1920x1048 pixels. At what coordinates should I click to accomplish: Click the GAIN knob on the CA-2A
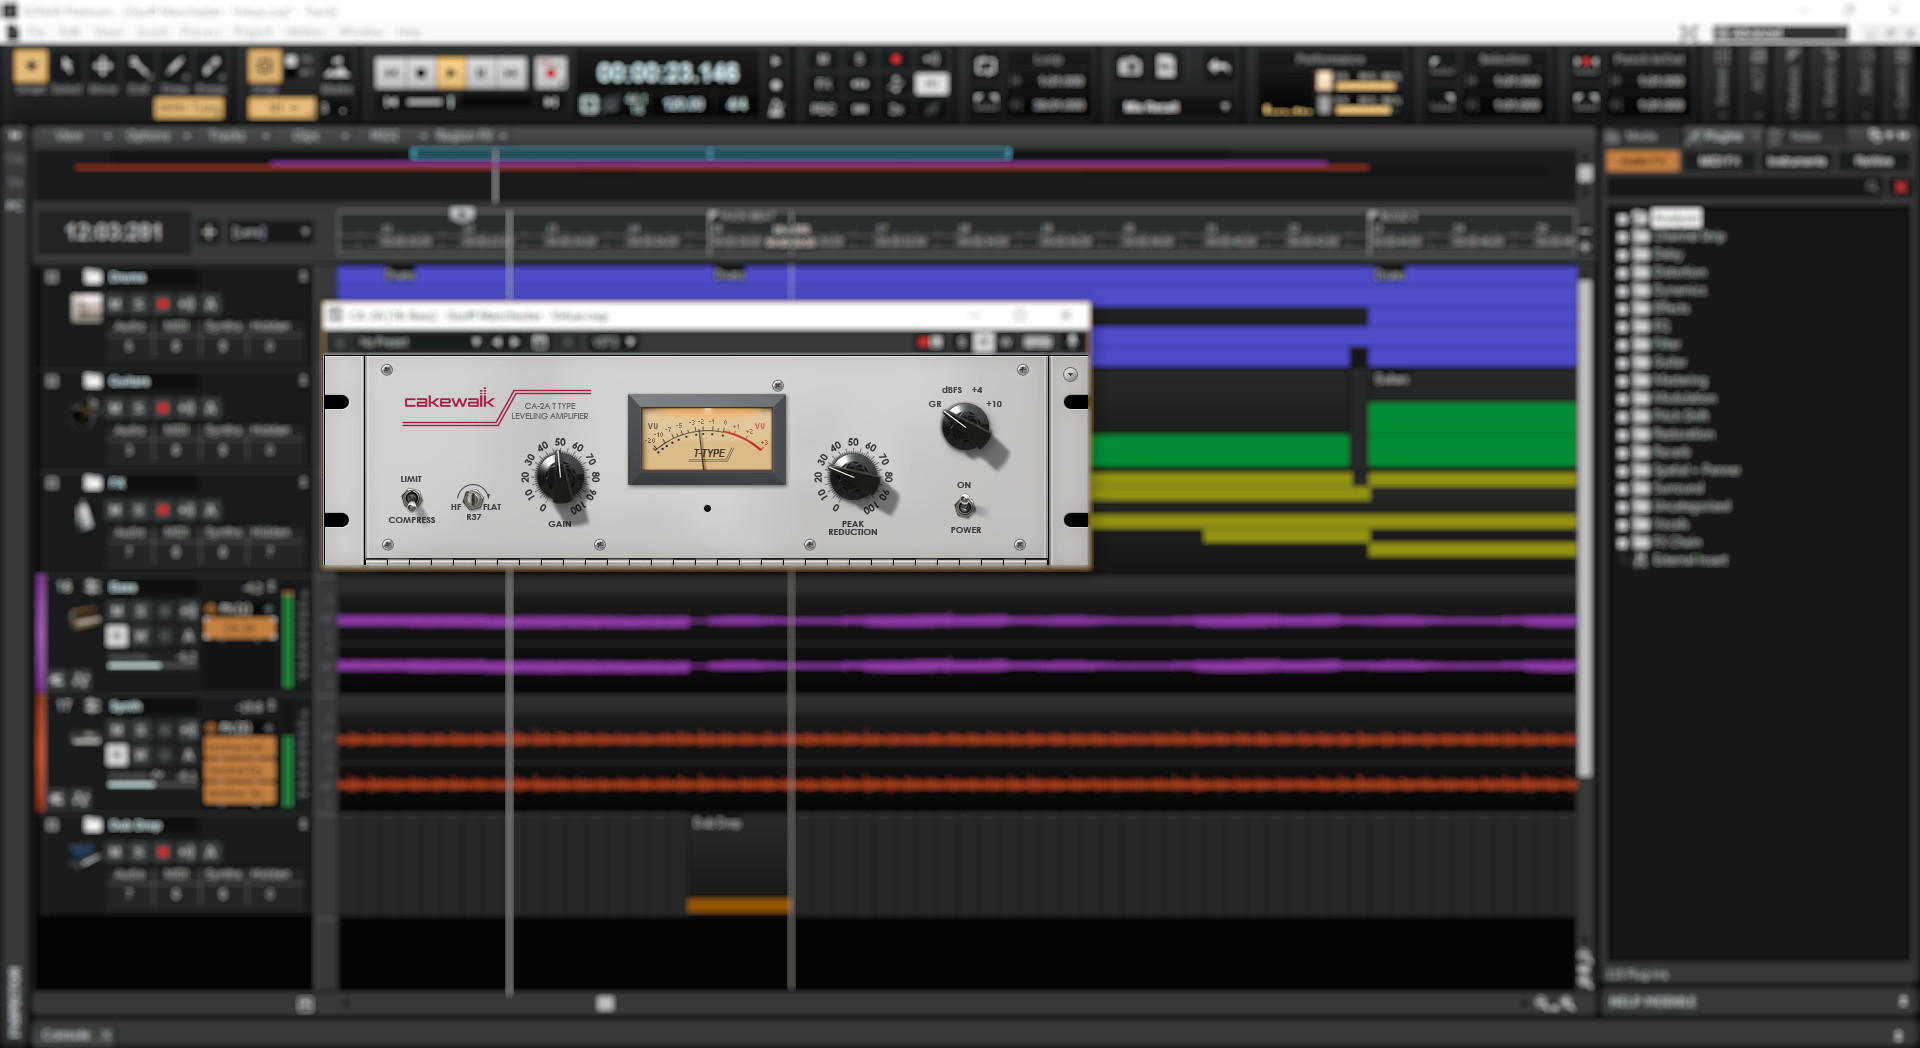[558, 477]
